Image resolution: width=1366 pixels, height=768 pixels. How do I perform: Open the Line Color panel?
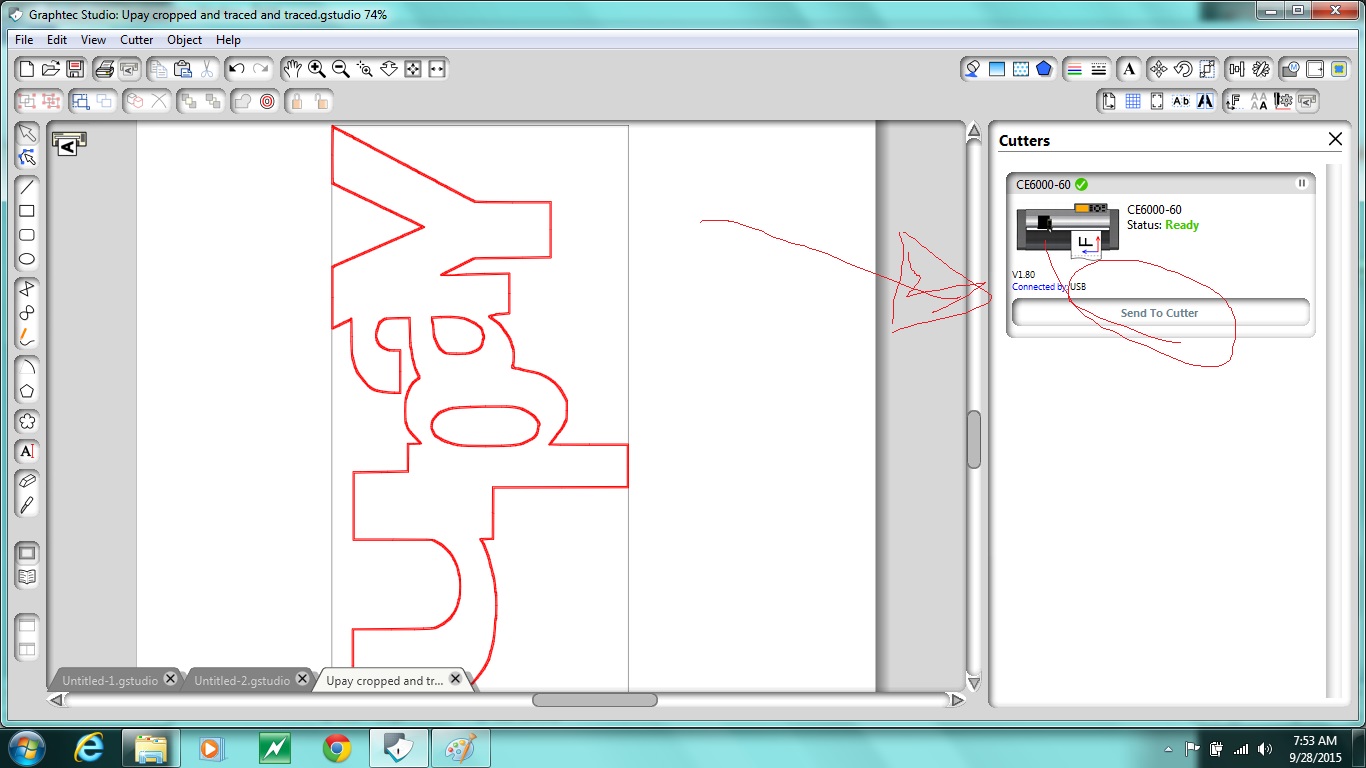pos(1075,69)
